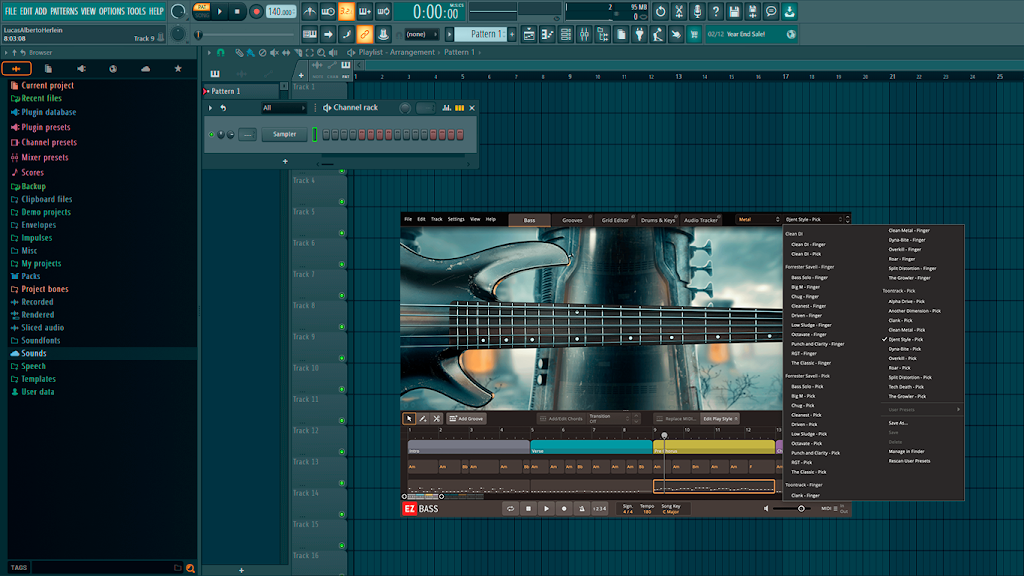Click the Edit Play Style button
Viewport: 1024px width, 576px height.
point(720,419)
